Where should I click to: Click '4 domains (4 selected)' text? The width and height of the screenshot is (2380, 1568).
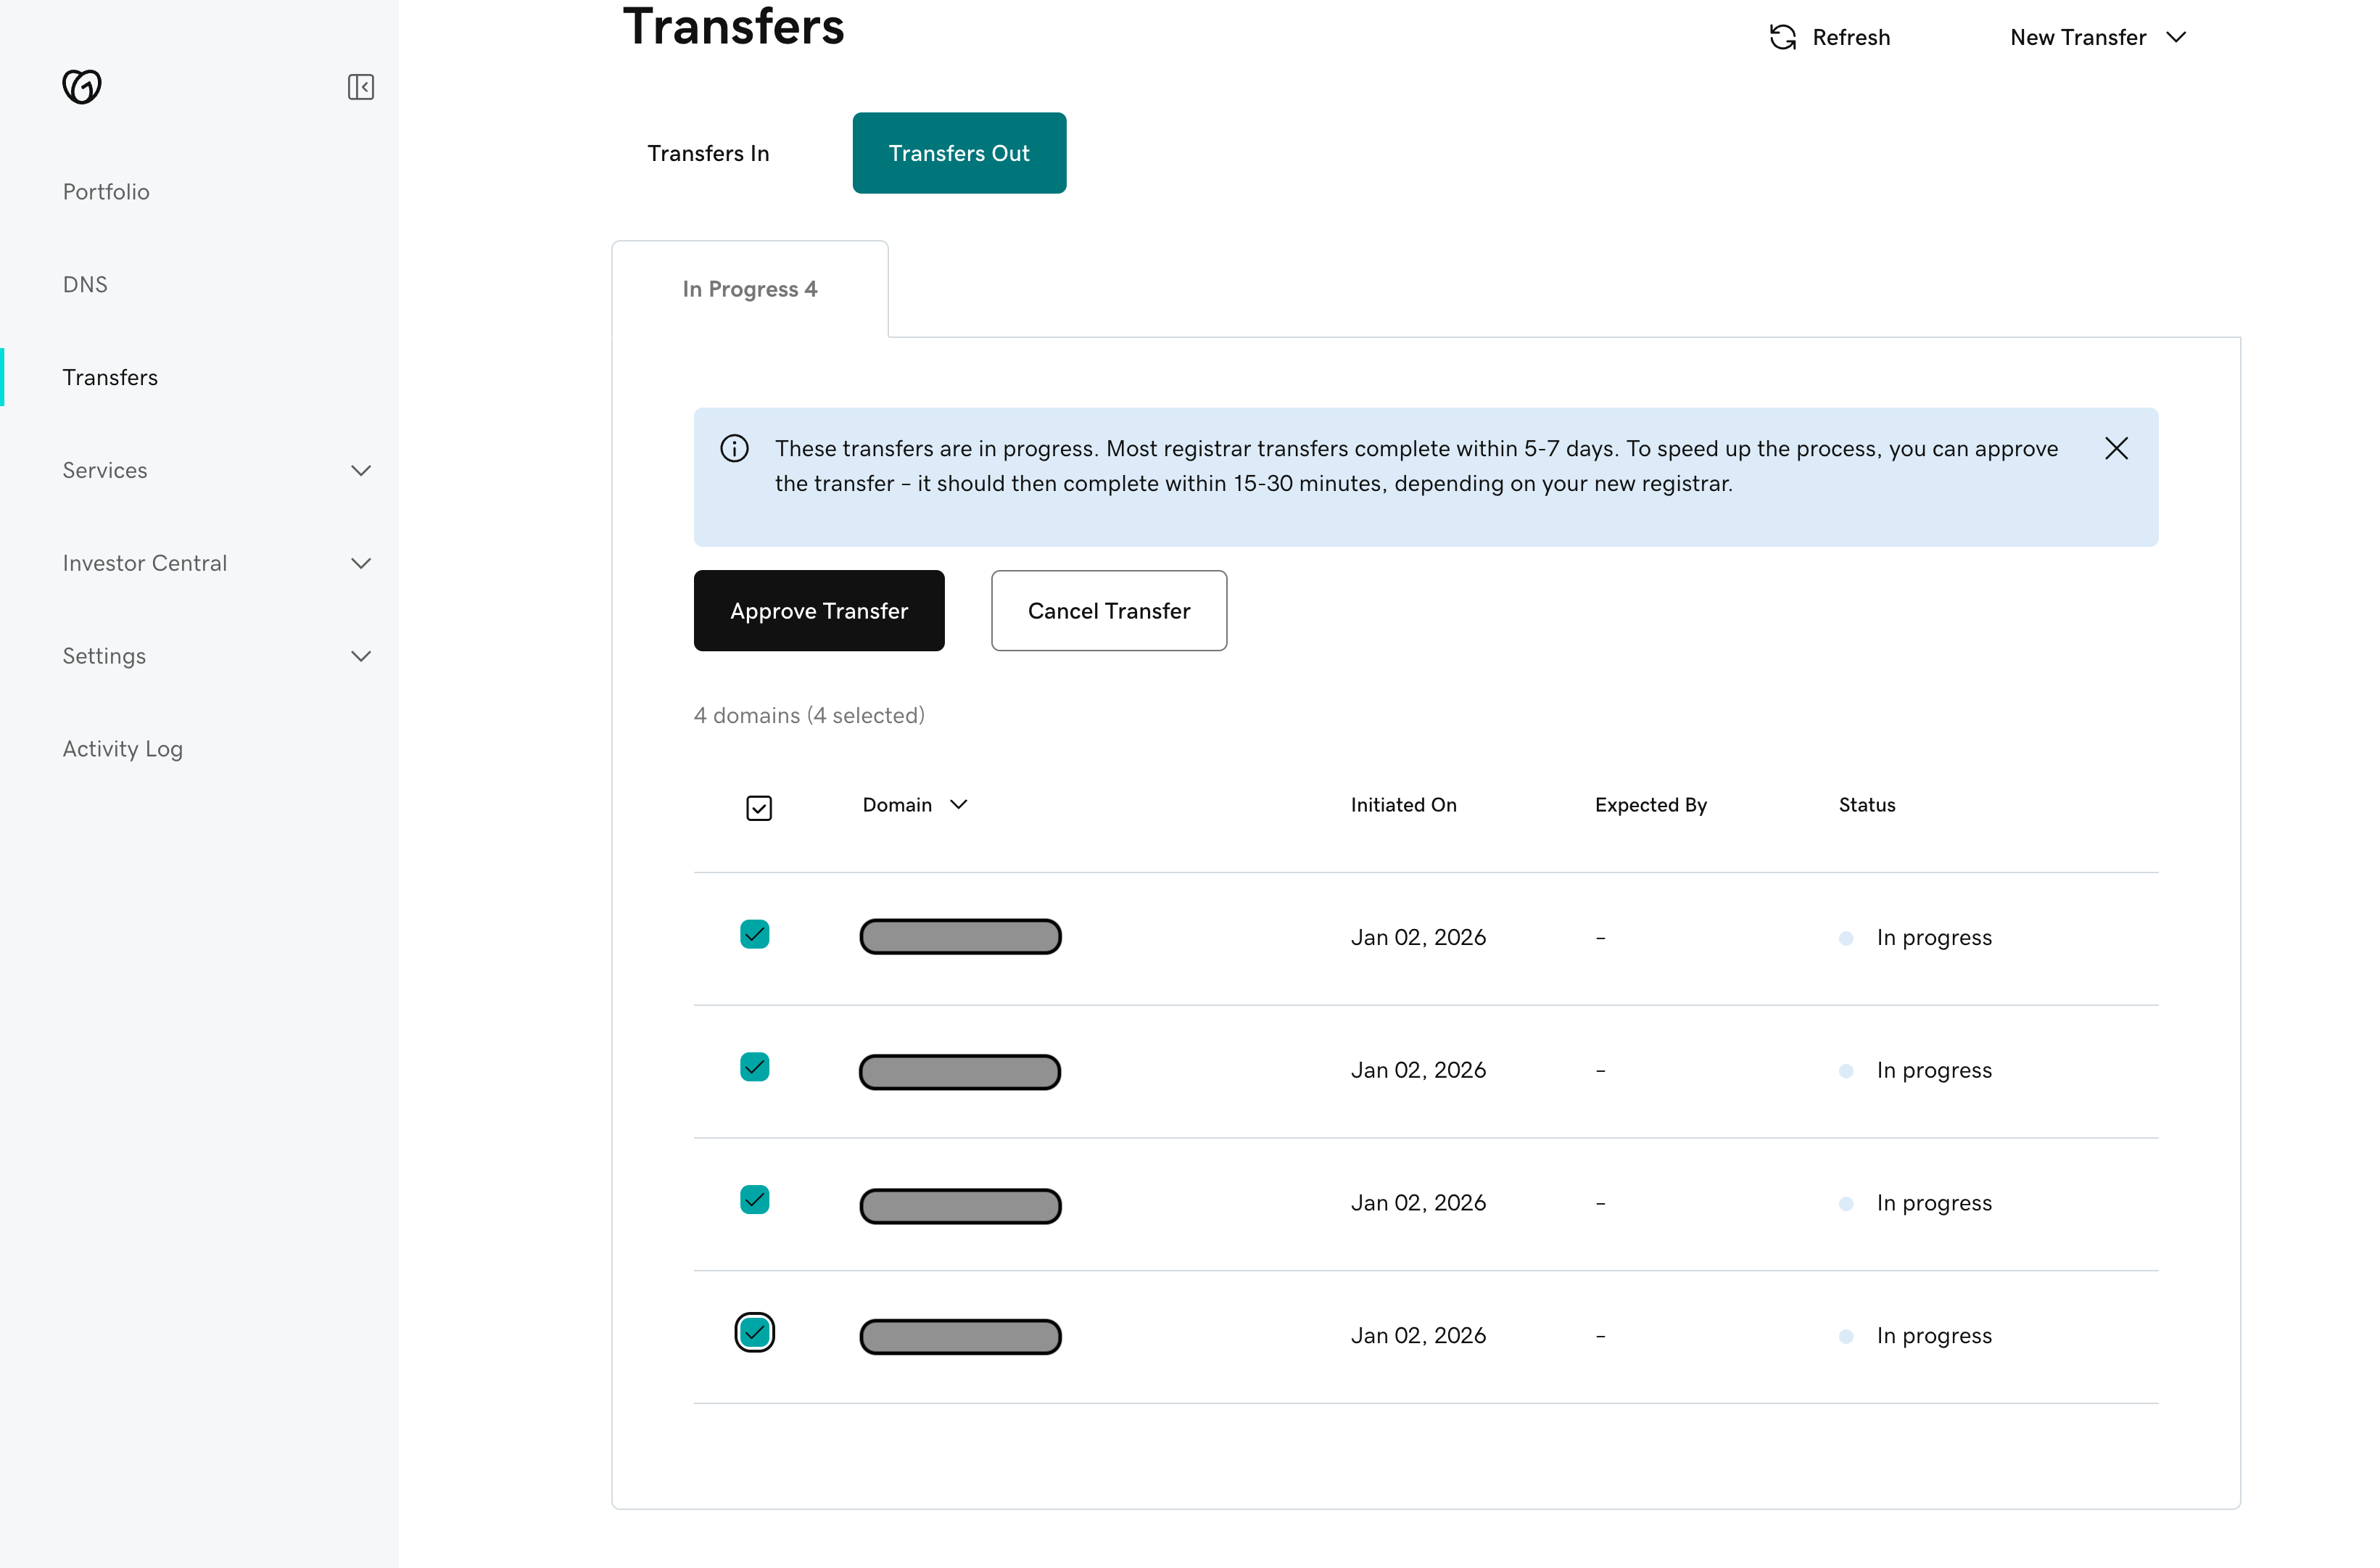pos(809,716)
